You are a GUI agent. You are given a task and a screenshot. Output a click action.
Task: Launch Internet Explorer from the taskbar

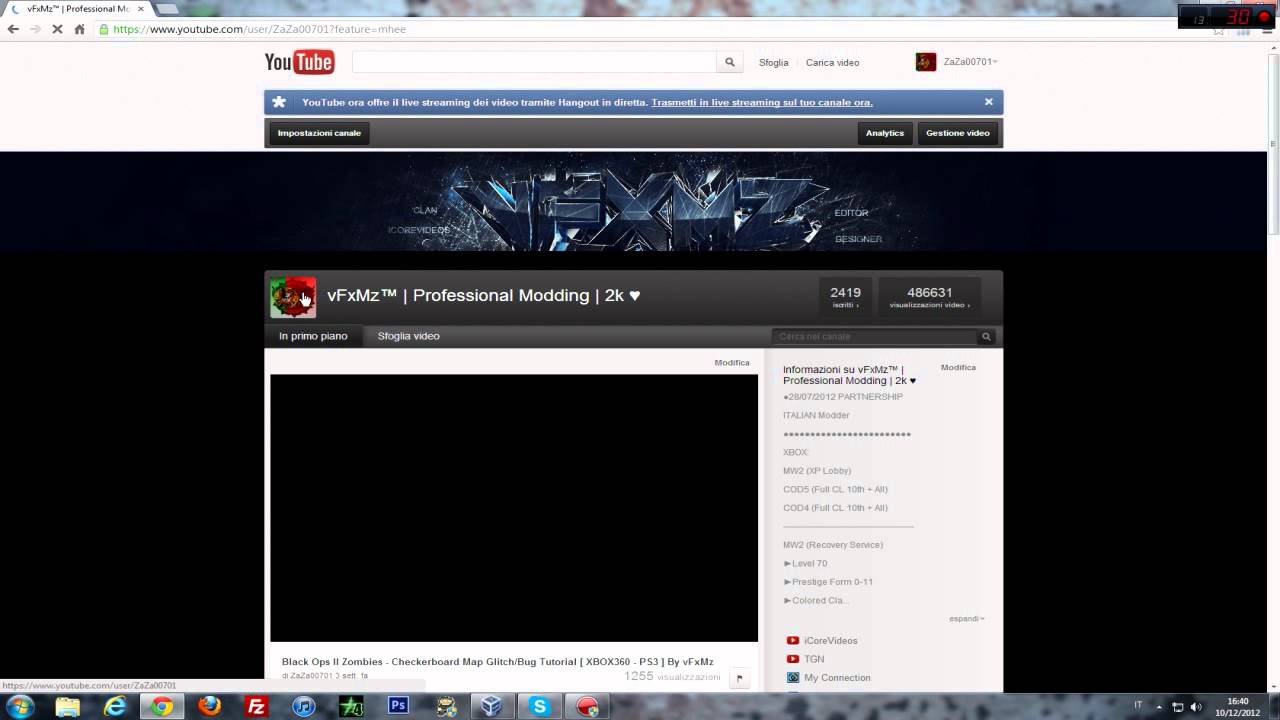tap(115, 706)
